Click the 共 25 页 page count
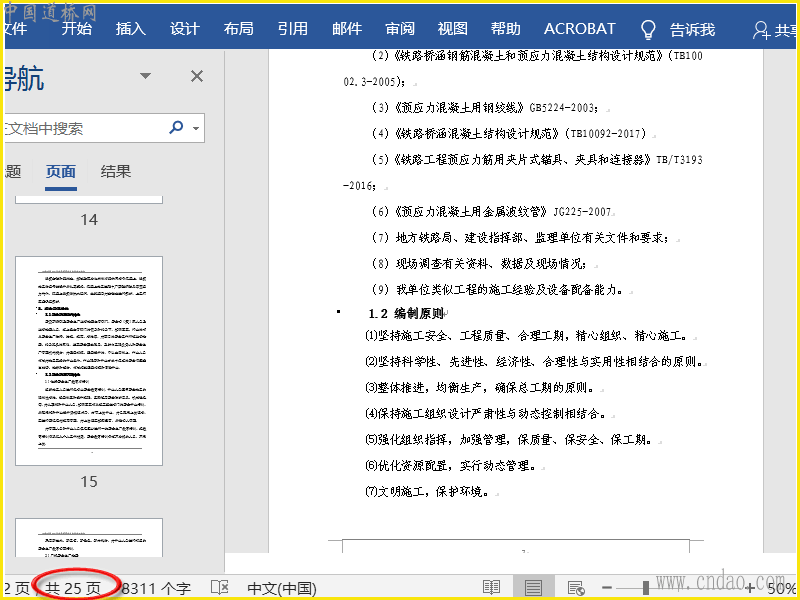The image size is (800, 600). (x=74, y=588)
